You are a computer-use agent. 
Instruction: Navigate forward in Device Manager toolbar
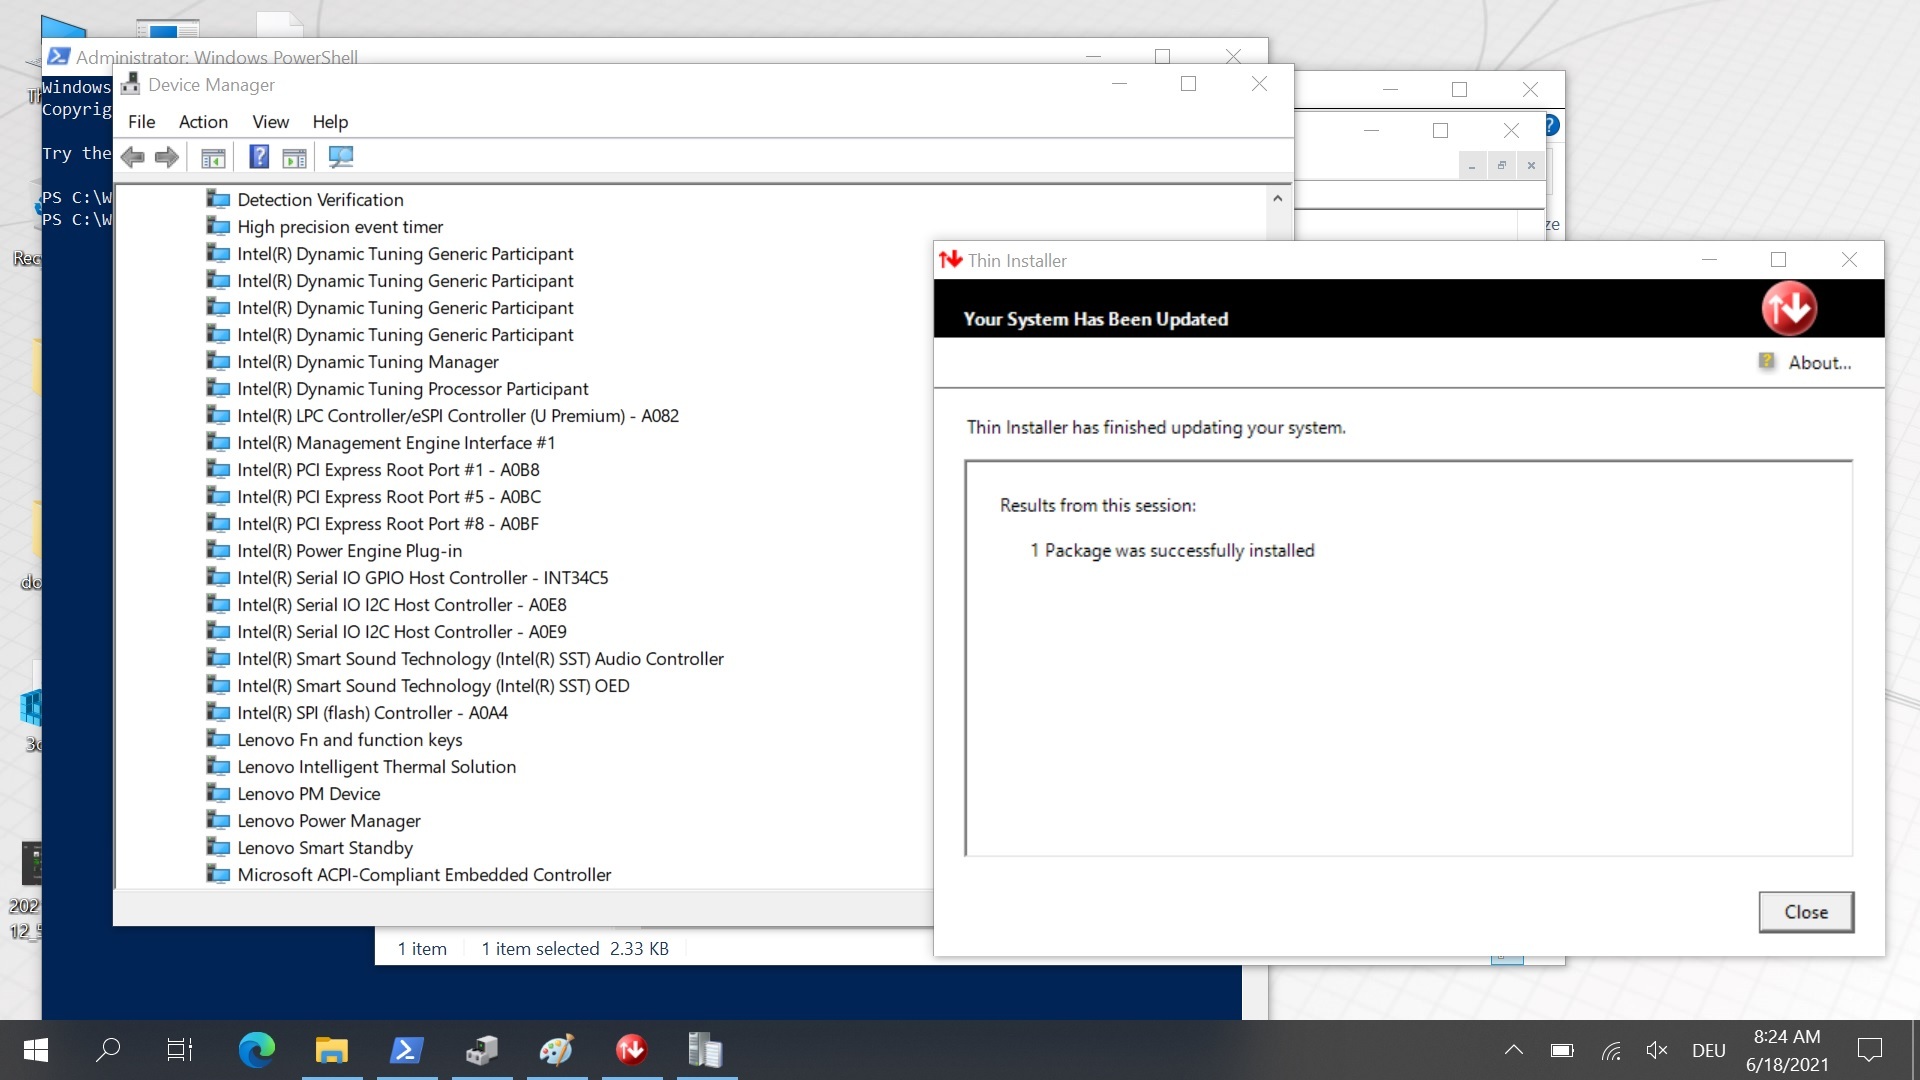tap(166, 156)
